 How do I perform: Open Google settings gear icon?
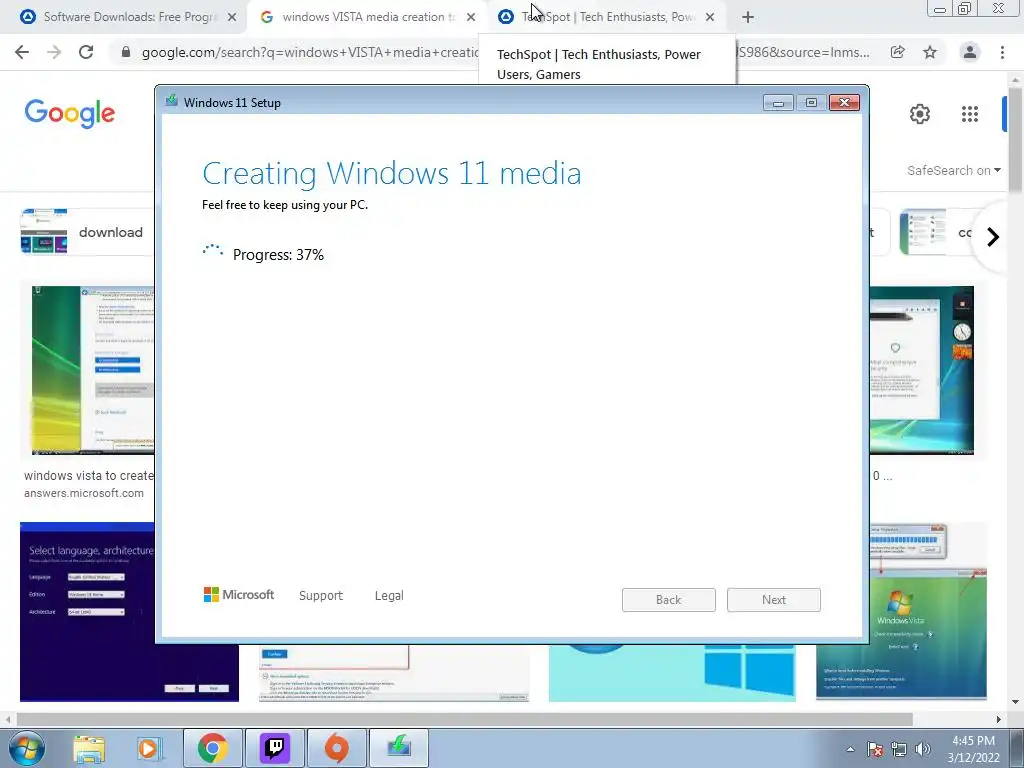[x=920, y=114]
